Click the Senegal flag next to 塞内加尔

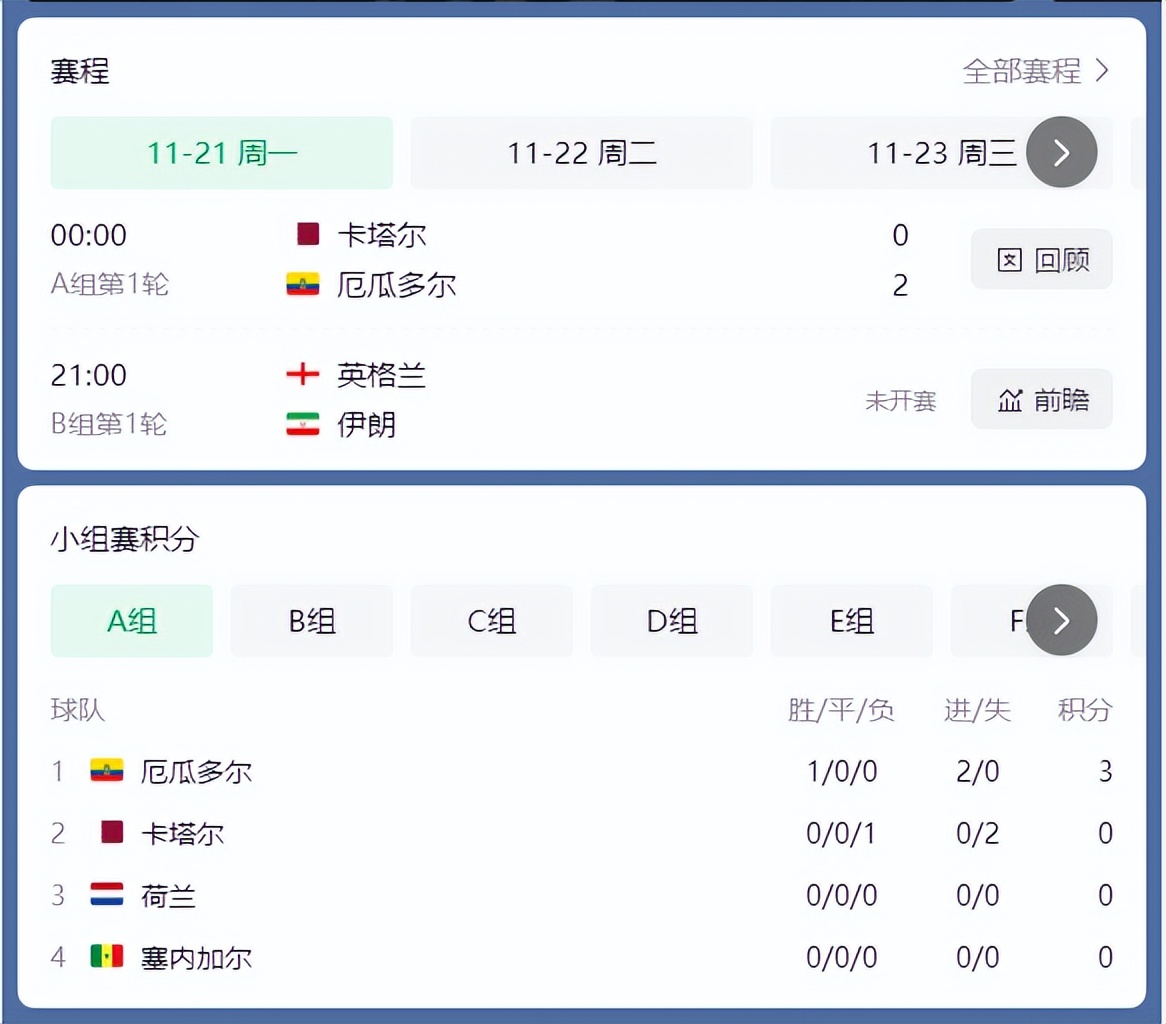tap(106, 957)
